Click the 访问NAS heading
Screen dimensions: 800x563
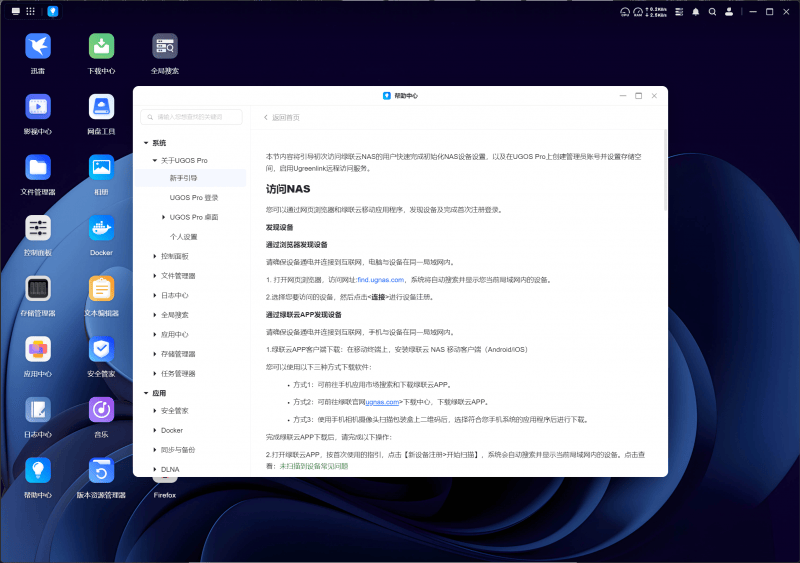coord(288,189)
